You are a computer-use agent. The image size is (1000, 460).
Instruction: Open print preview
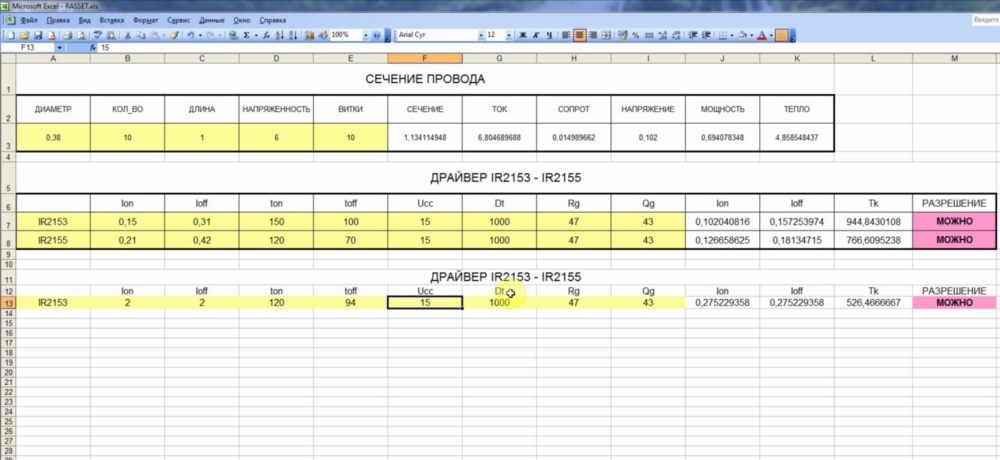pos(81,35)
